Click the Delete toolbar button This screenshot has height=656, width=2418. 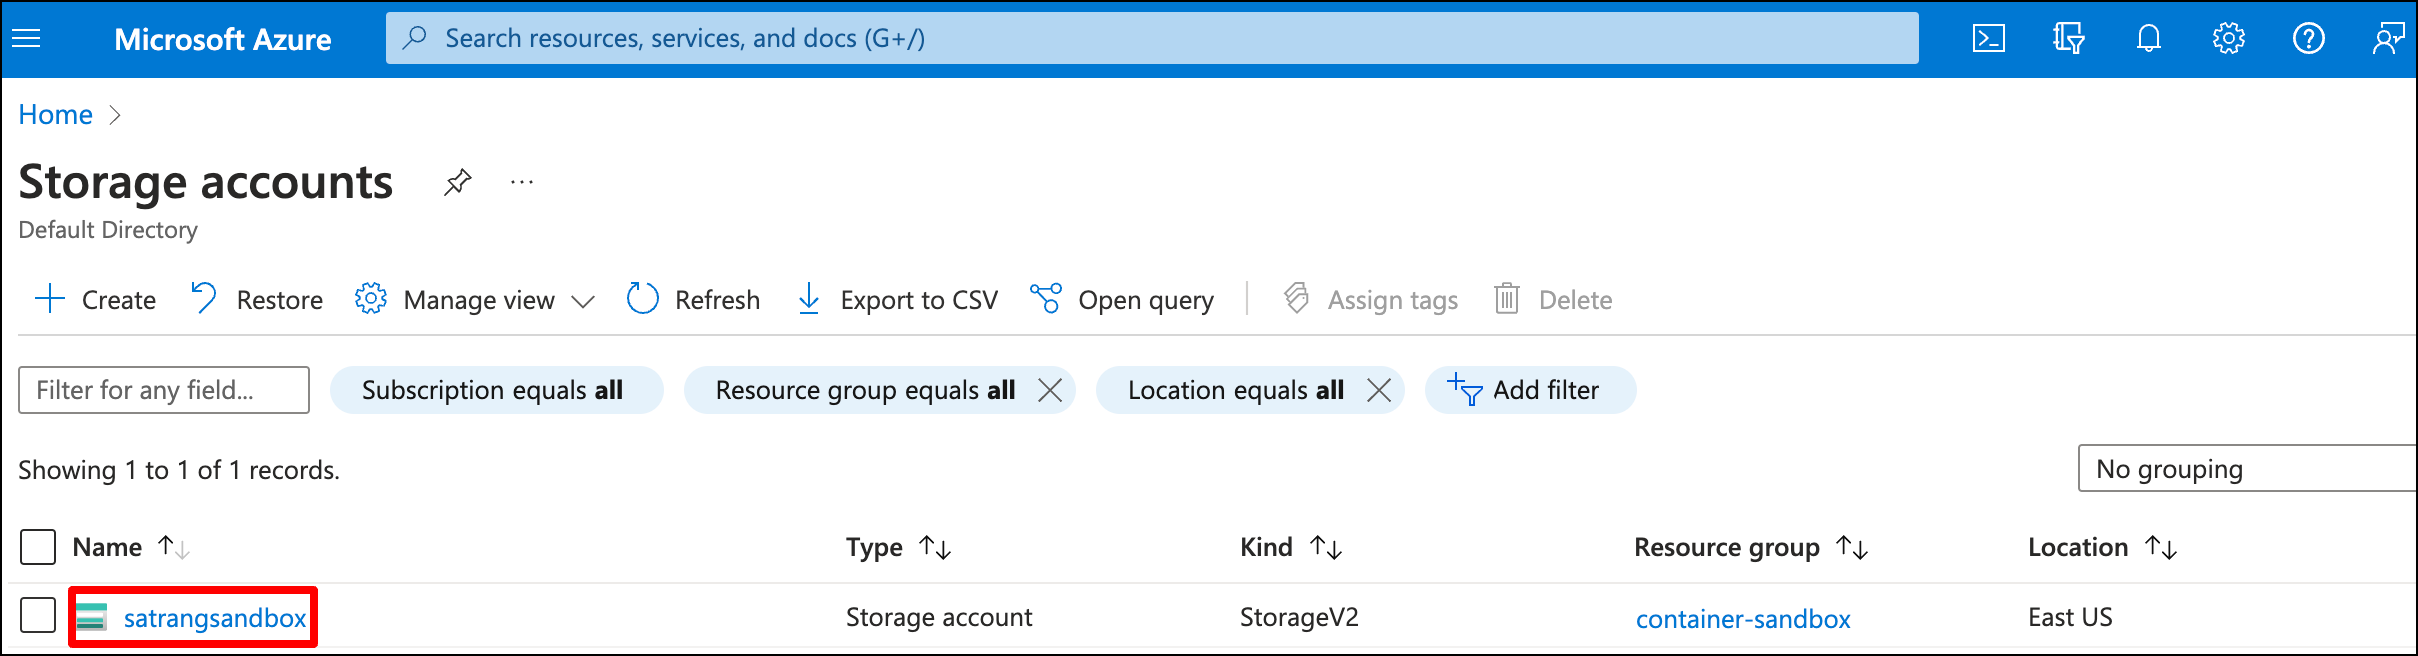point(1552,299)
